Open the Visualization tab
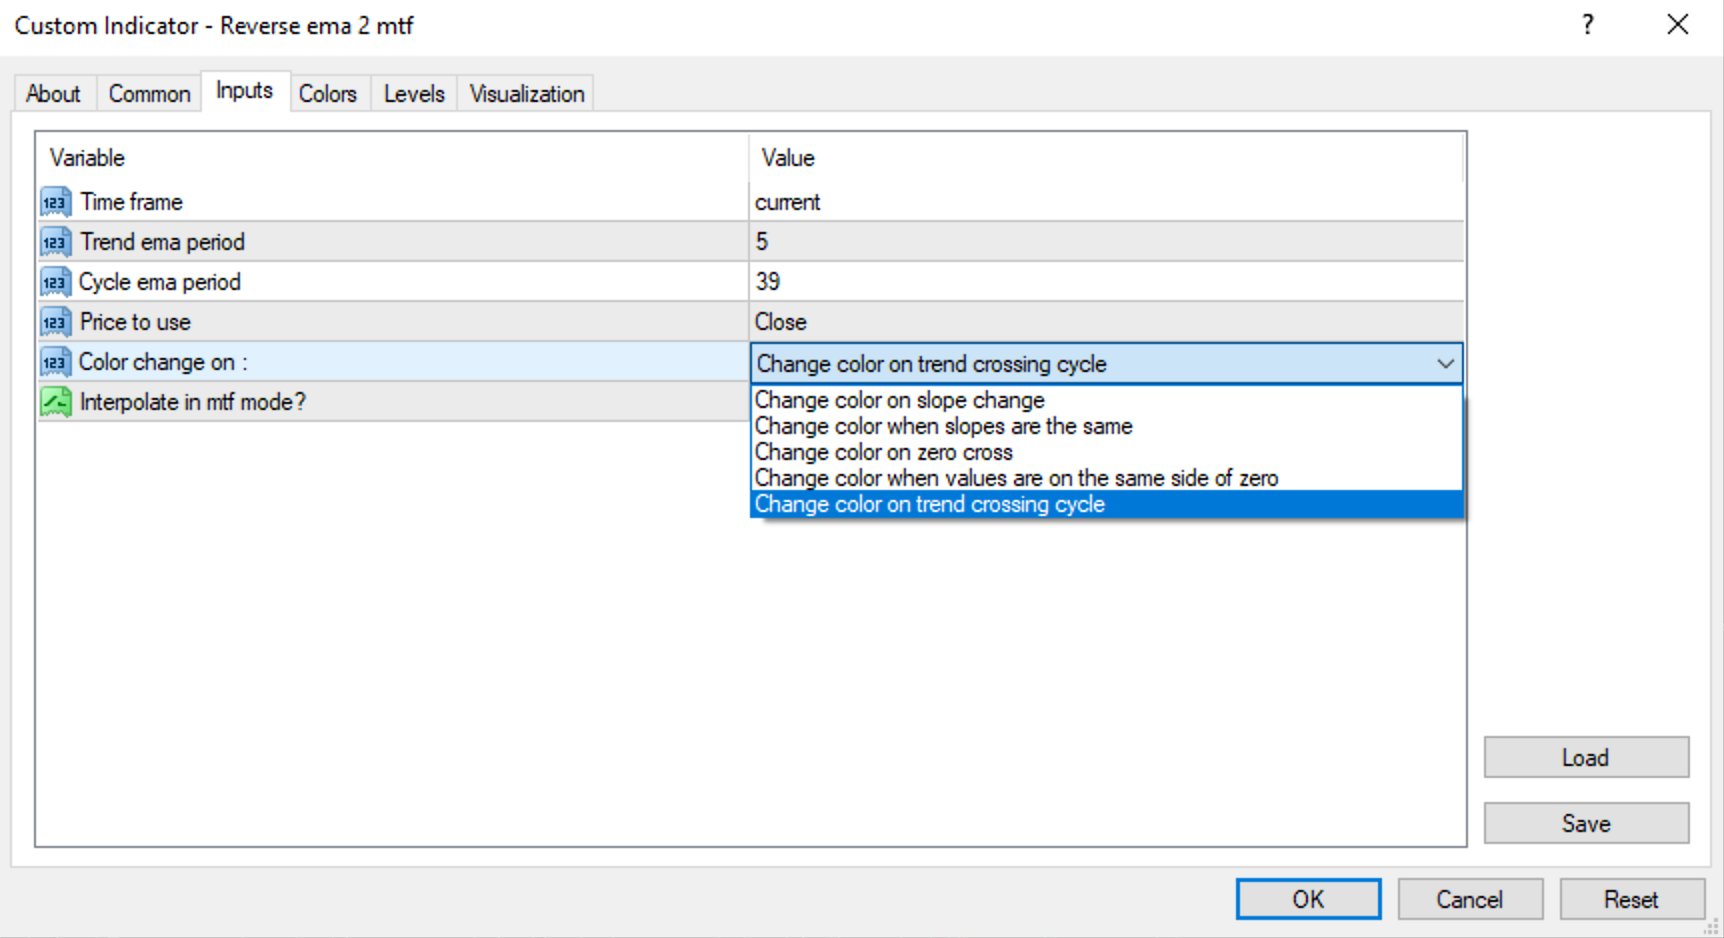1724x938 pixels. (527, 94)
